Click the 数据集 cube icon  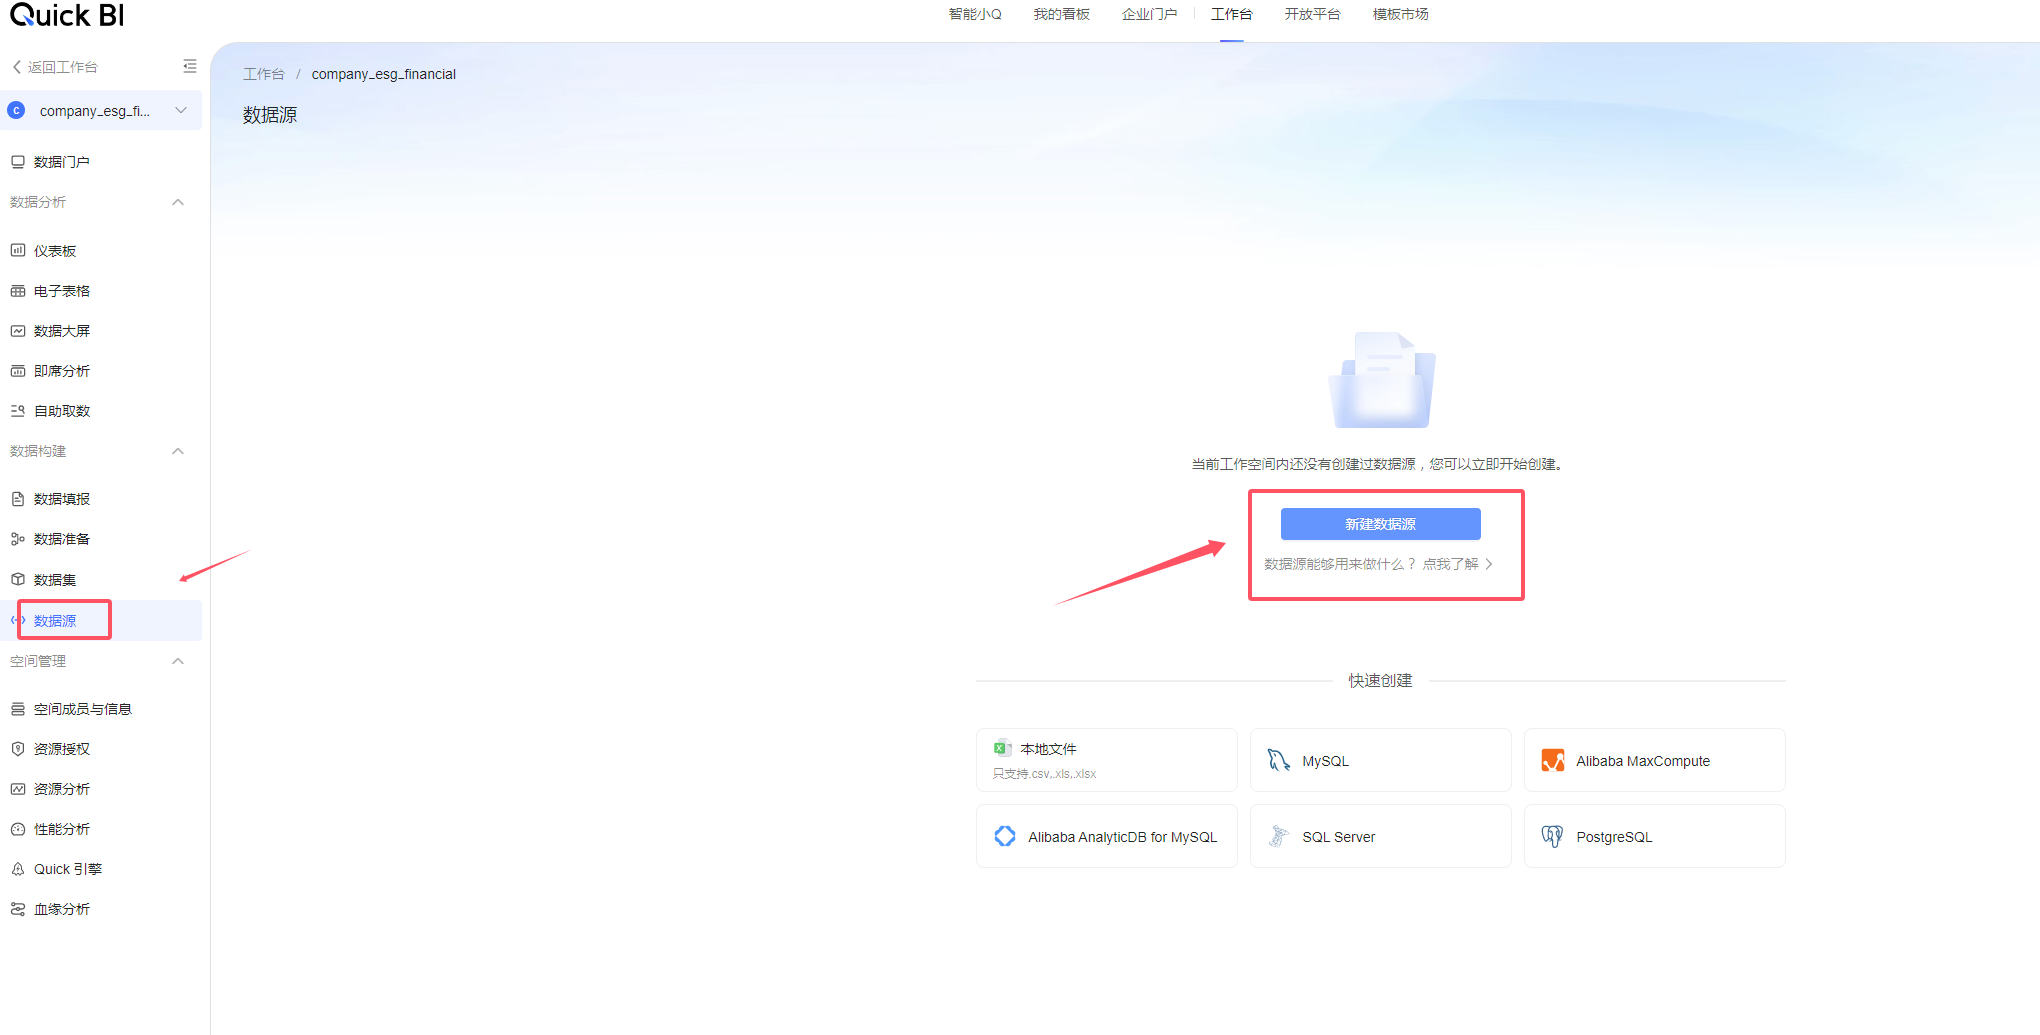click(x=18, y=579)
